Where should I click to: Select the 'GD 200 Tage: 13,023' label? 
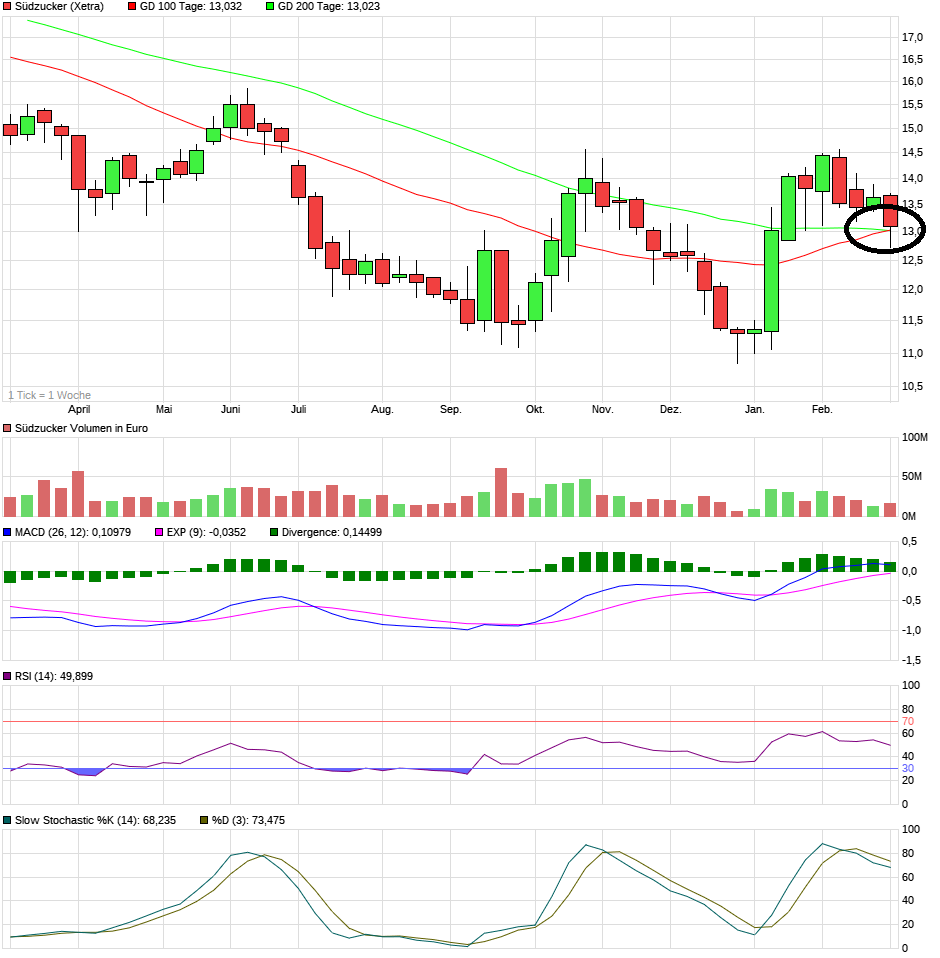coord(329,6)
